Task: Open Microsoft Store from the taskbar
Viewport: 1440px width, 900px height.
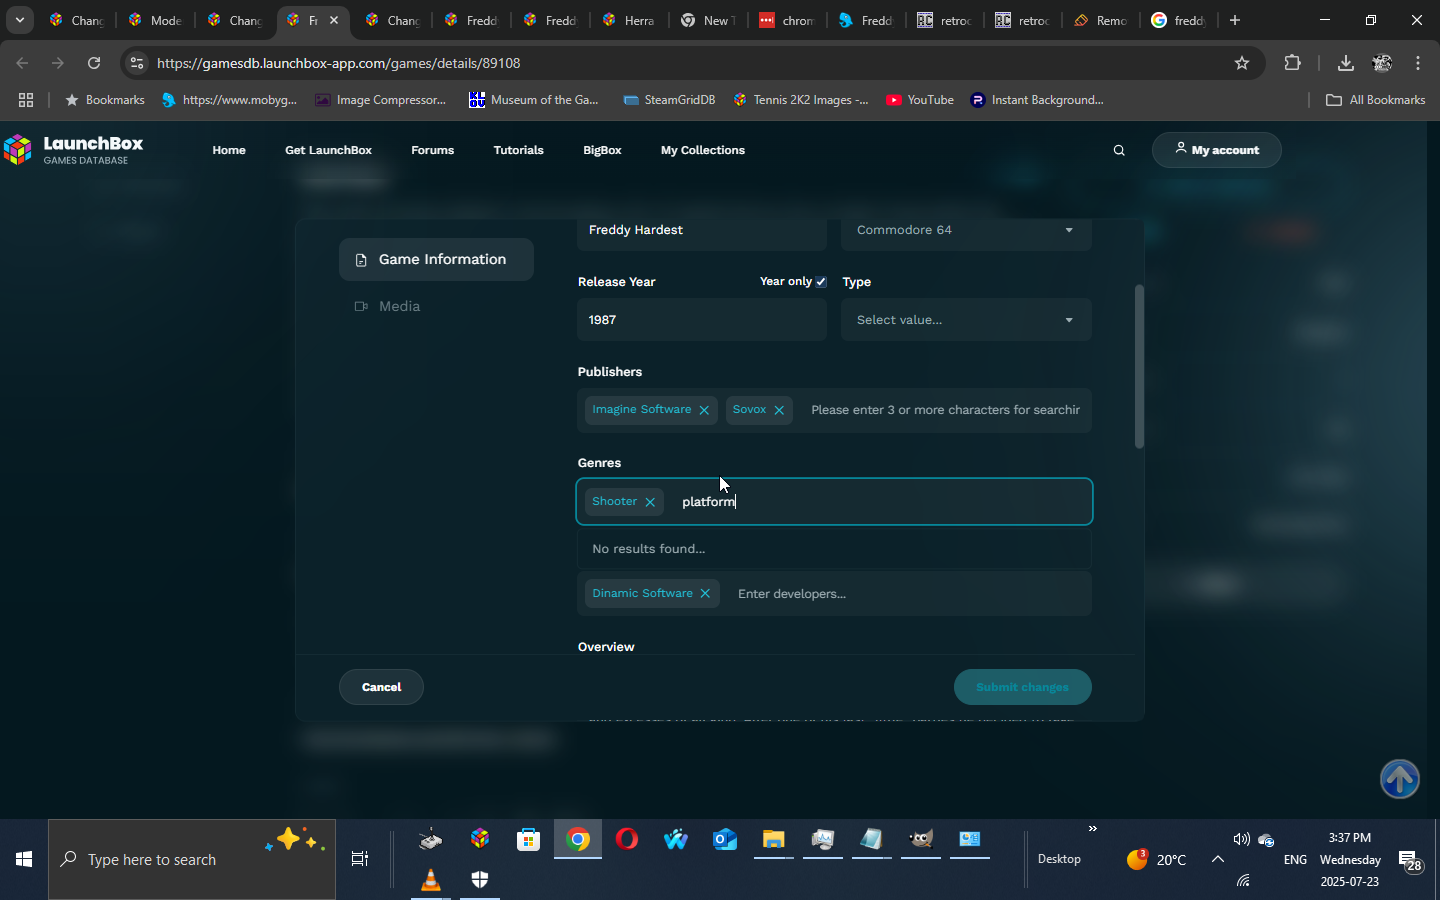Action: (x=528, y=839)
